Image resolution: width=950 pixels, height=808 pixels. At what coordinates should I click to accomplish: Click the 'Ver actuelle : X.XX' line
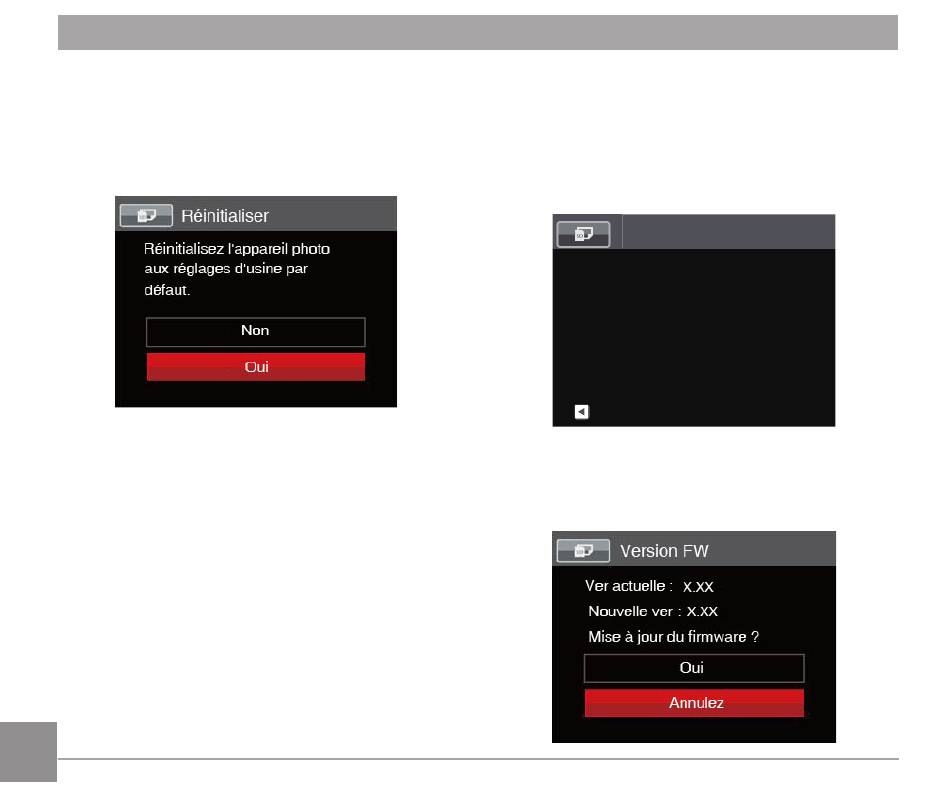pos(649,586)
